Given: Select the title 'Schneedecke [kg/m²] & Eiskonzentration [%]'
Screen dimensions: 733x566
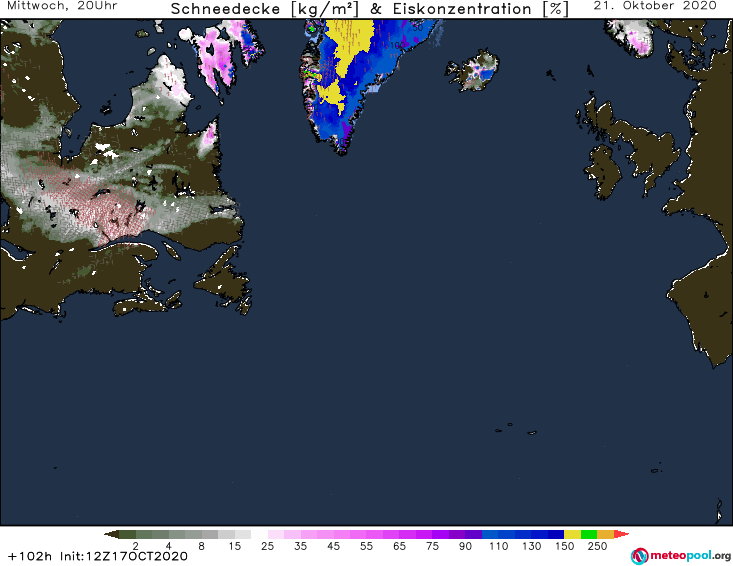Looking at the screenshot, I should click(369, 9).
